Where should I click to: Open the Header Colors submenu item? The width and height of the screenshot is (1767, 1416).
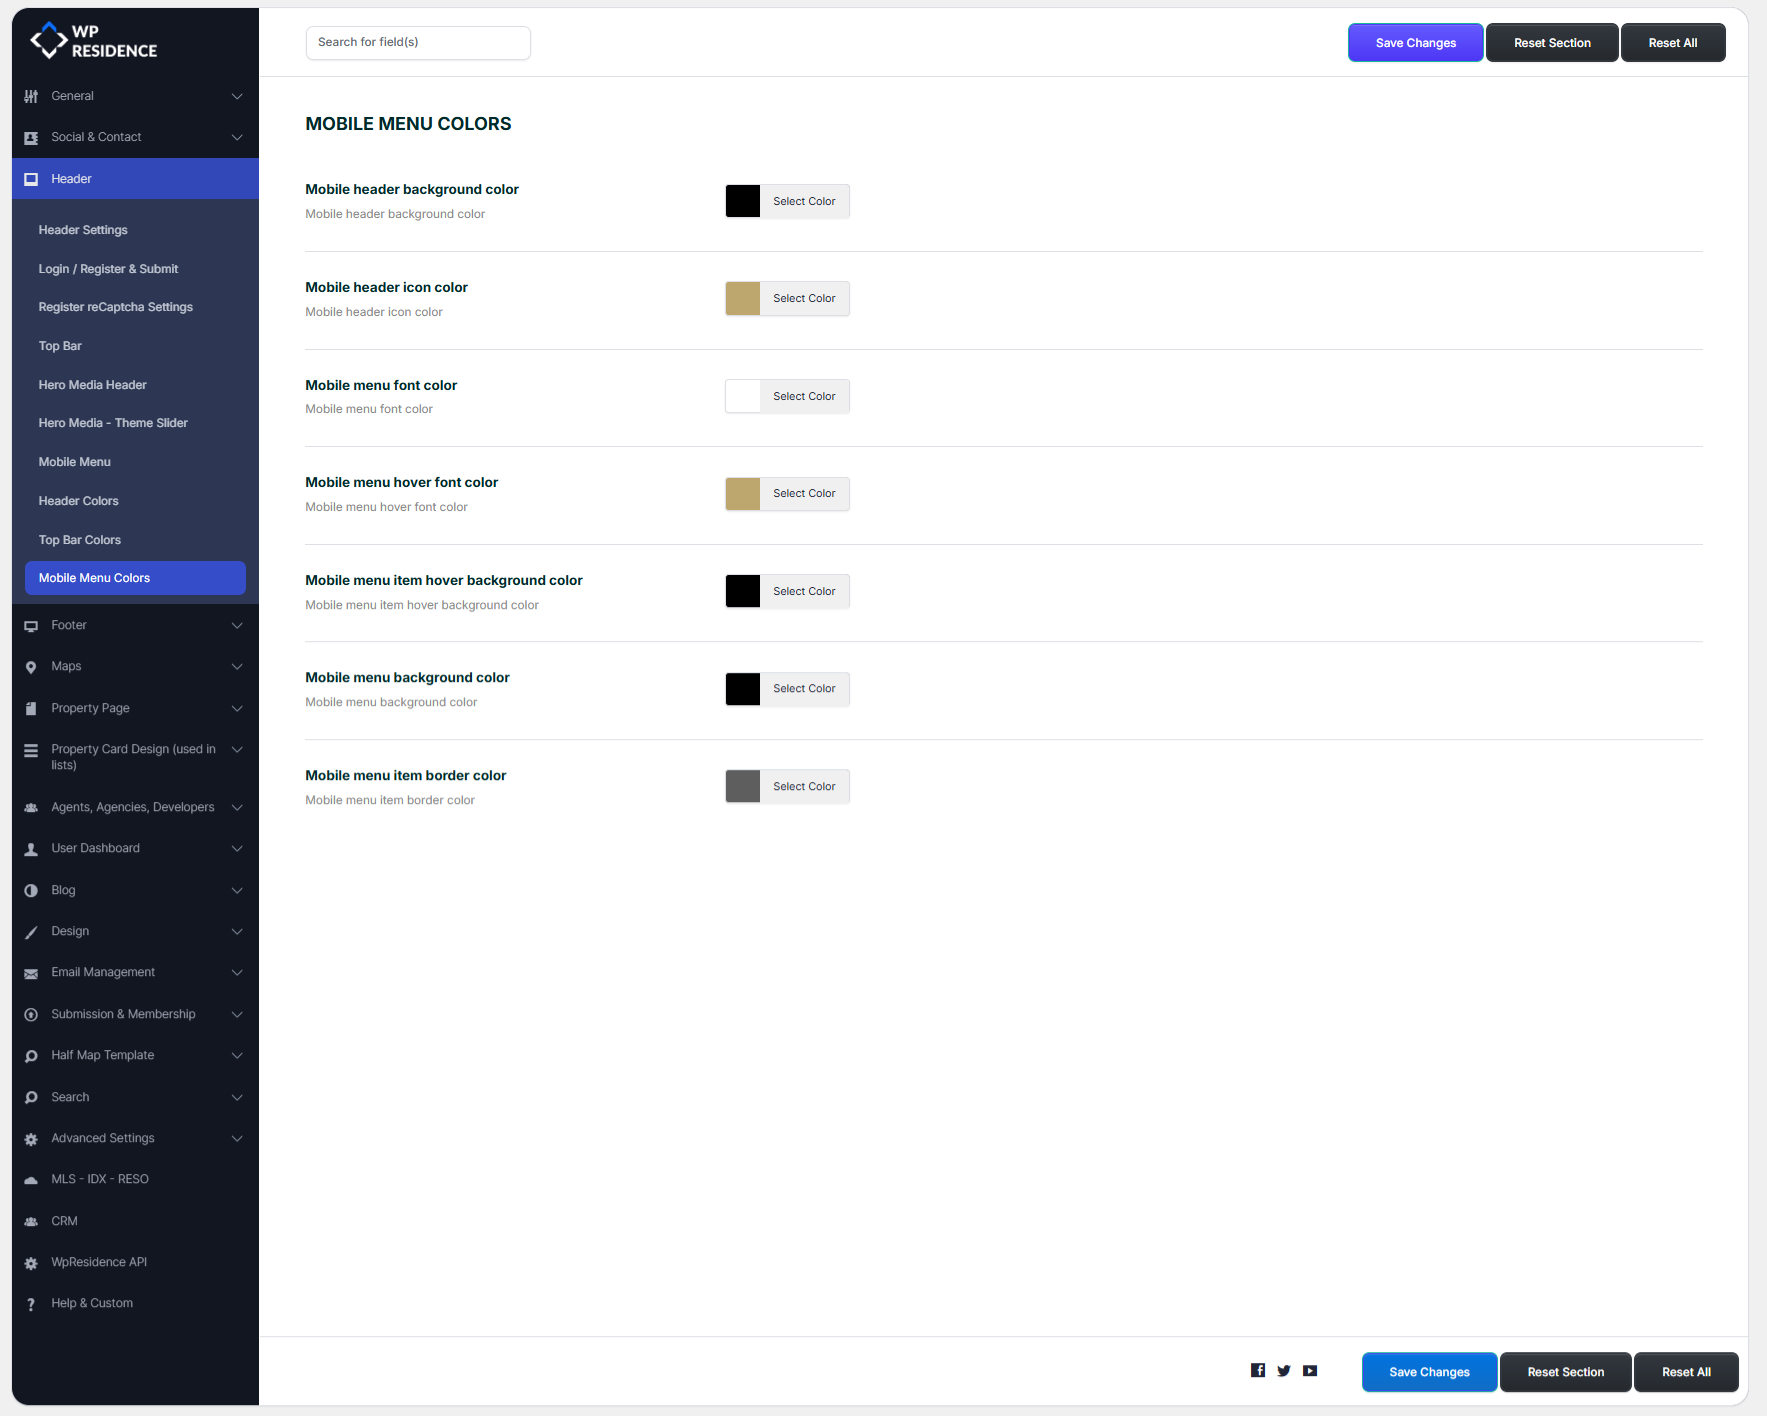(x=78, y=501)
